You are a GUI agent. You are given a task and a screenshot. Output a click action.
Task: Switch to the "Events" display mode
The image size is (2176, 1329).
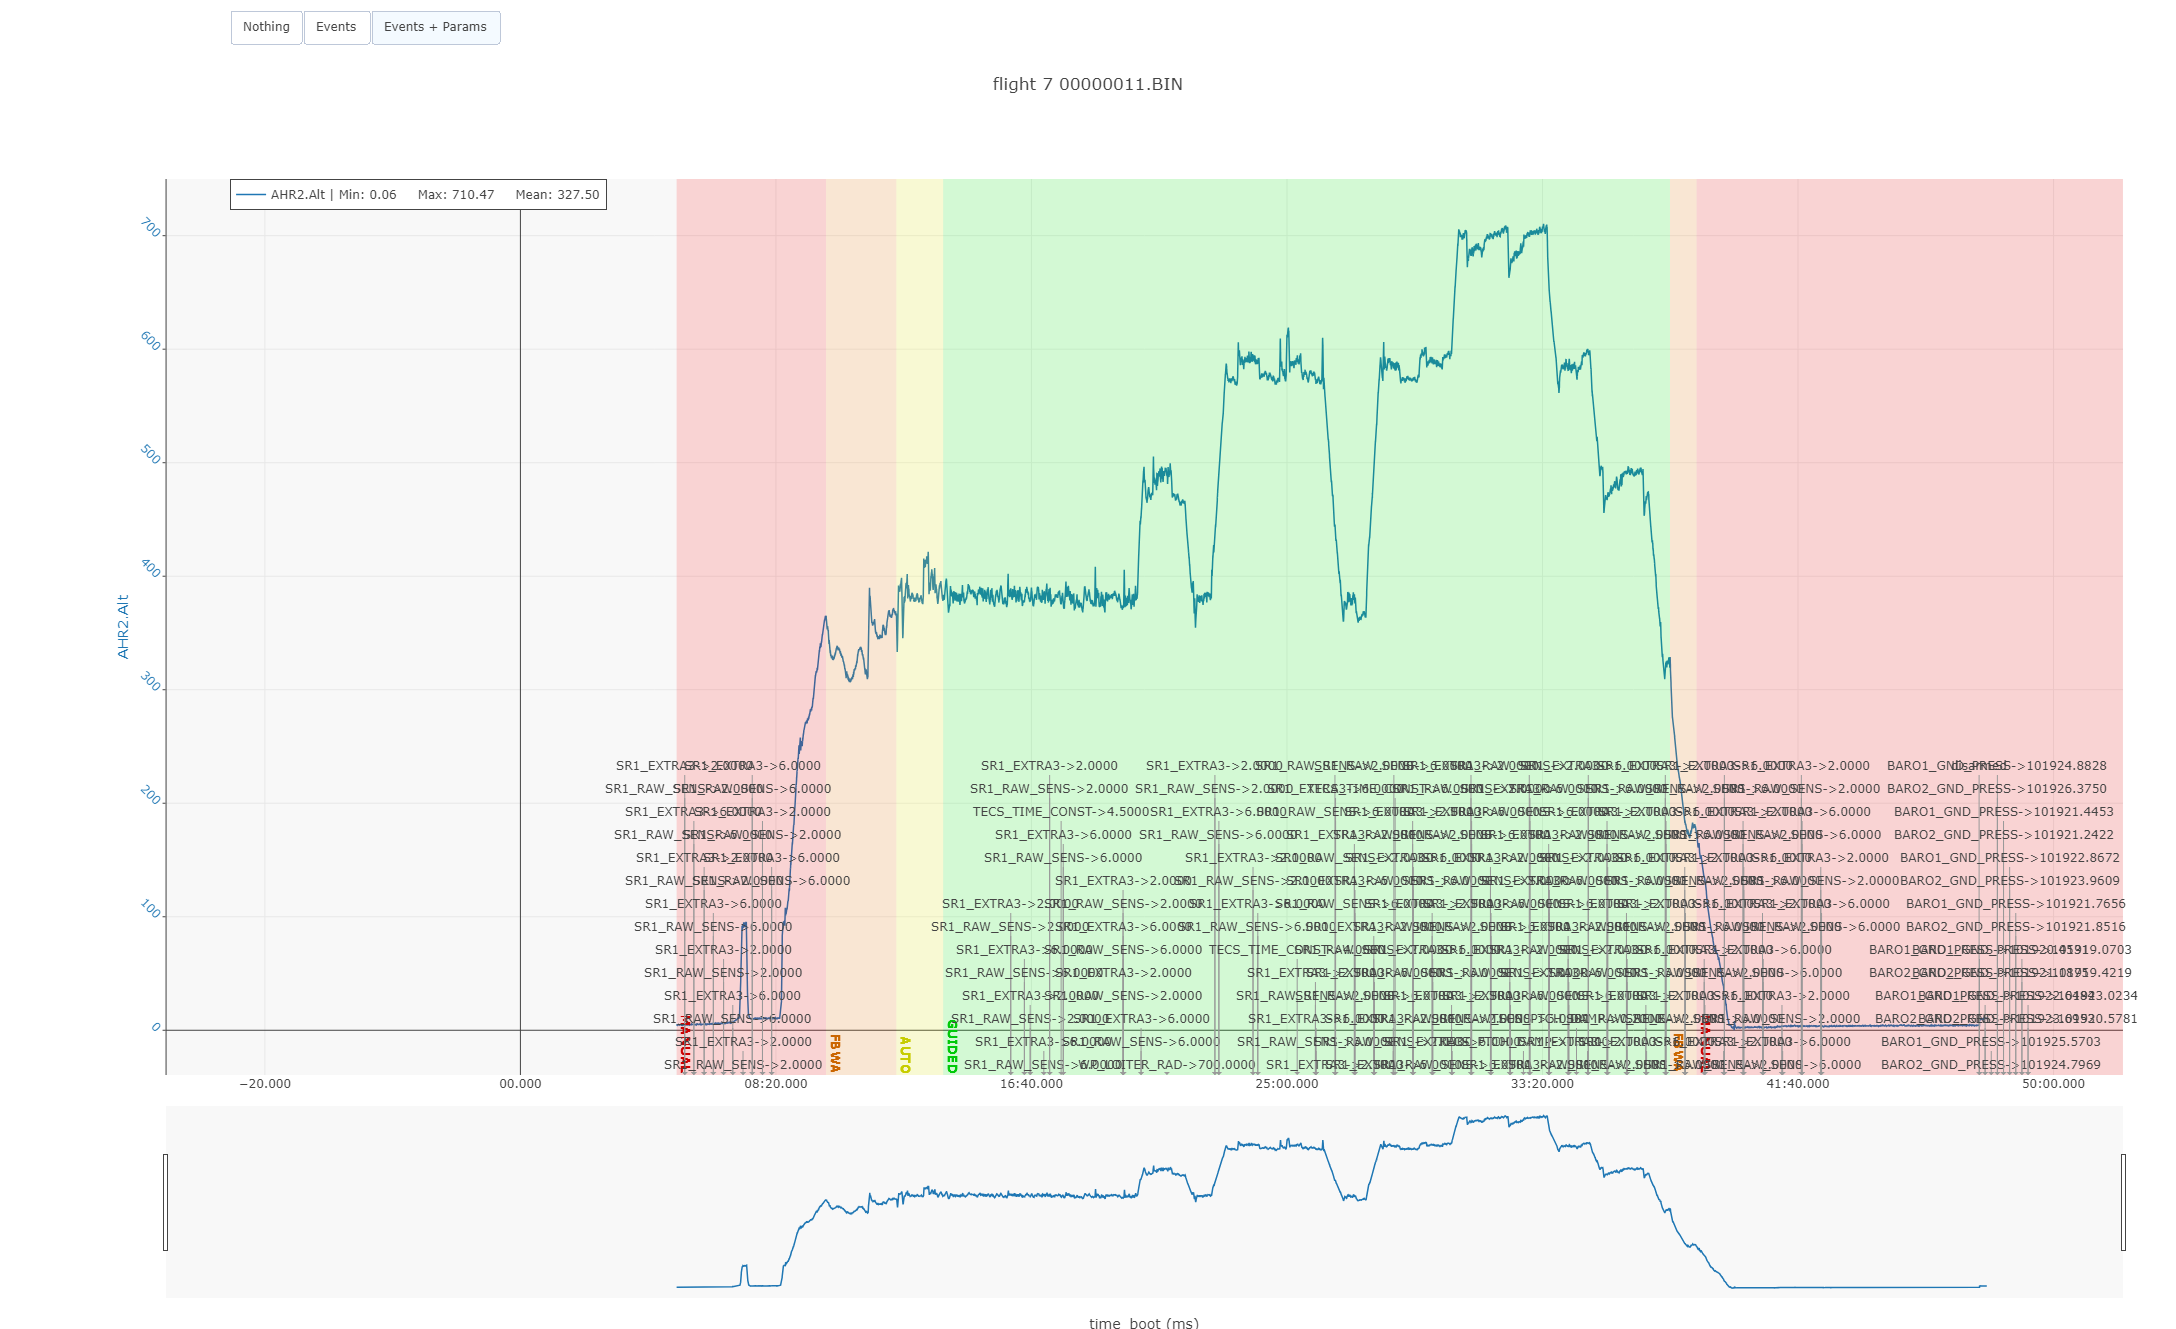click(336, 27)
